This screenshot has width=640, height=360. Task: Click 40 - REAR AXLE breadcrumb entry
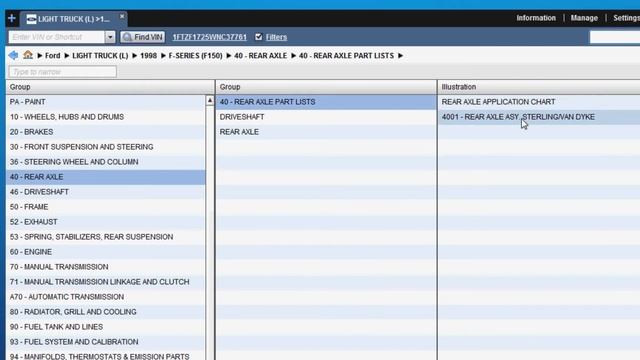260,56
